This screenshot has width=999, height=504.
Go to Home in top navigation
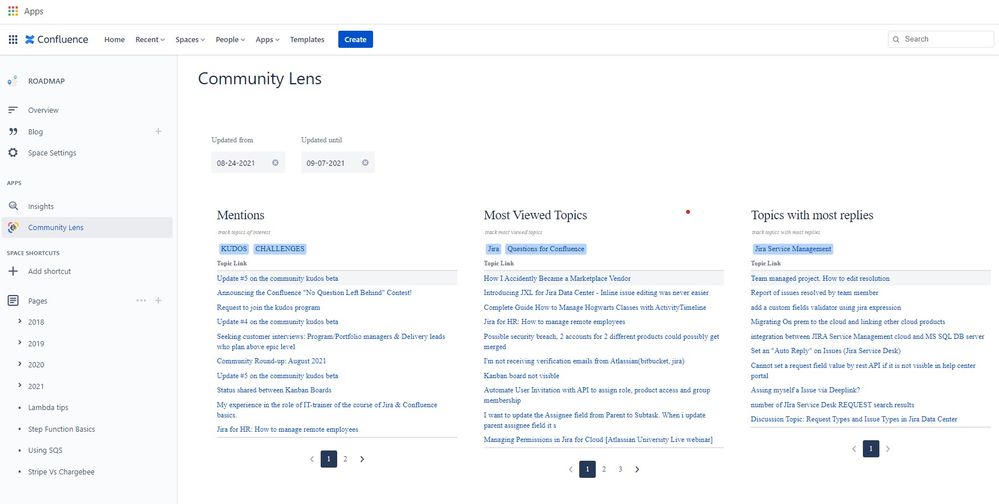[x=115, y=40]
